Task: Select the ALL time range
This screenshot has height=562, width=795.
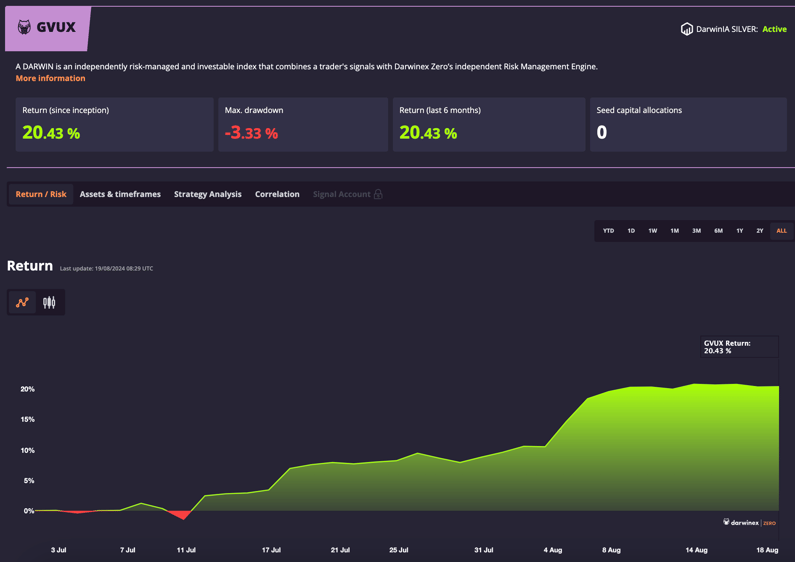Action: pos(781,231)
